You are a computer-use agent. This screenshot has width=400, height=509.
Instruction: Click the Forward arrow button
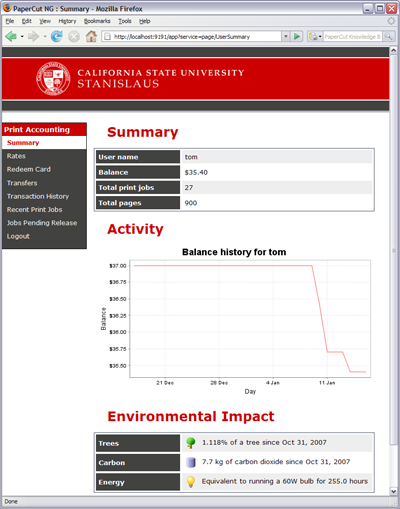[33, 36]
